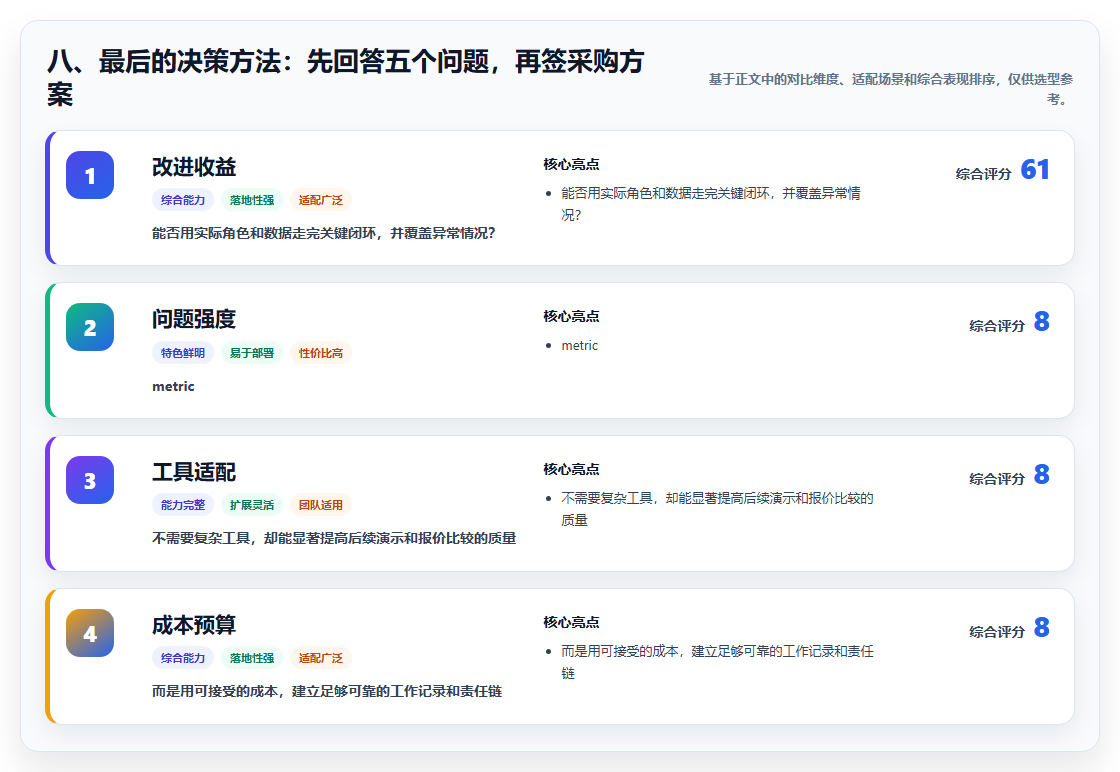This screenshot has height=772, width=1120.
Task: Select 综合能力 tag in 改进收益 card
Action: (x=183, y=200)
